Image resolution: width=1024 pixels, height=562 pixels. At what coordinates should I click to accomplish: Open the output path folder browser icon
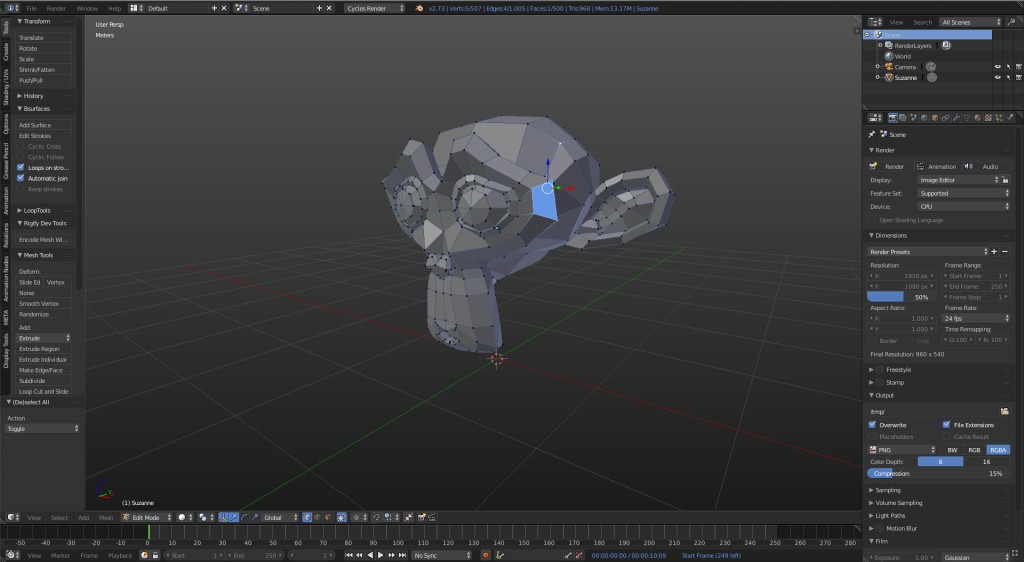1004,411
